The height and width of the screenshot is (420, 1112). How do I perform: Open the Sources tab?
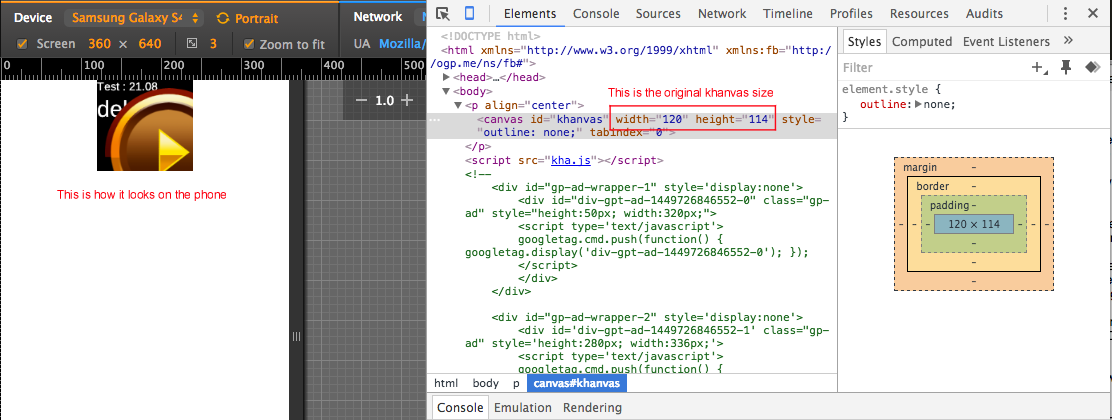(658, 13)
